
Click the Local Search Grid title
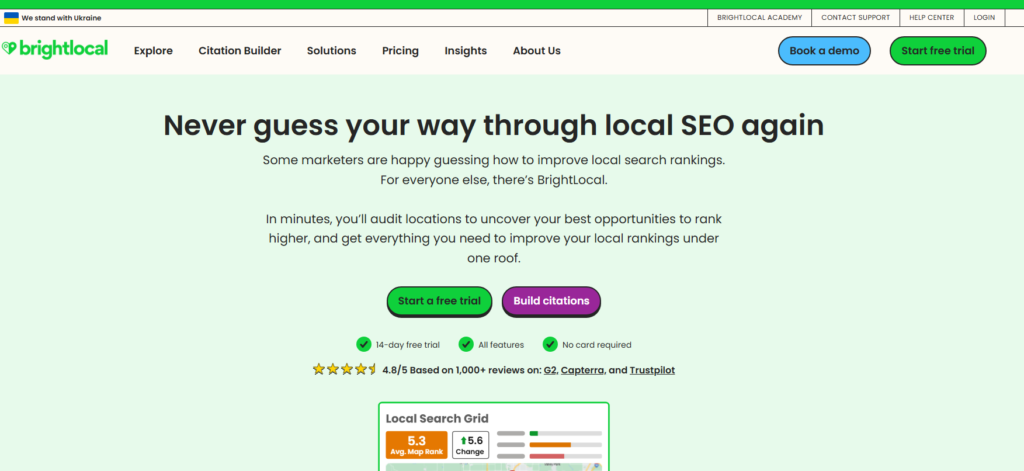(437, 419)
